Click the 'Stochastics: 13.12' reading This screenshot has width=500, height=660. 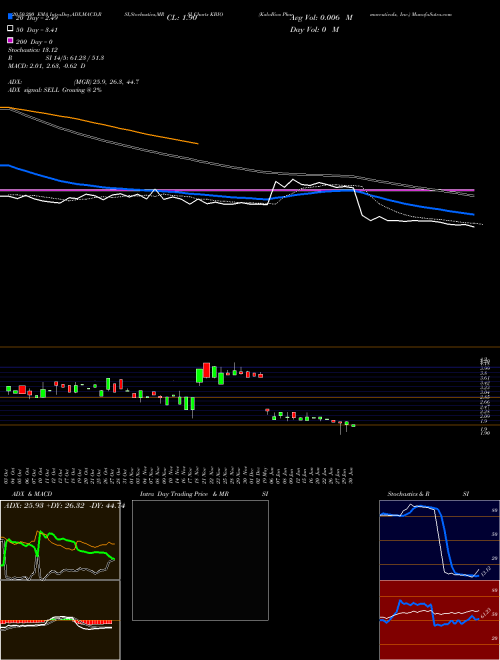(x=33, y=50)
